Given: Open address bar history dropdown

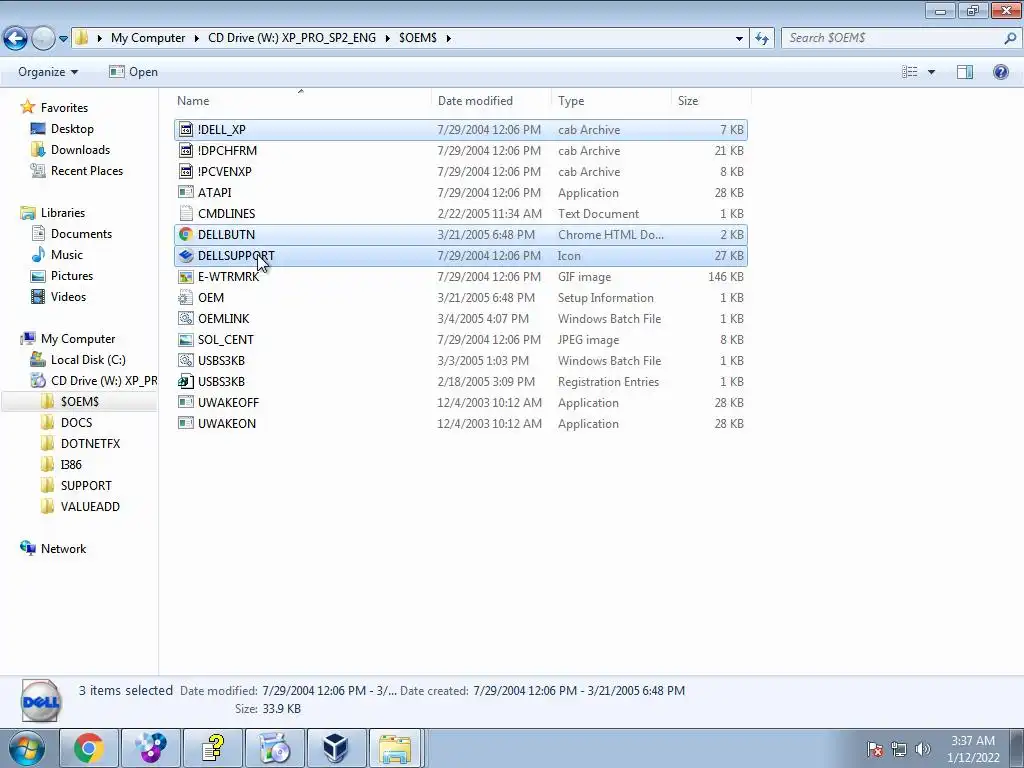Looking at the screenshot, I should (739, 39).
